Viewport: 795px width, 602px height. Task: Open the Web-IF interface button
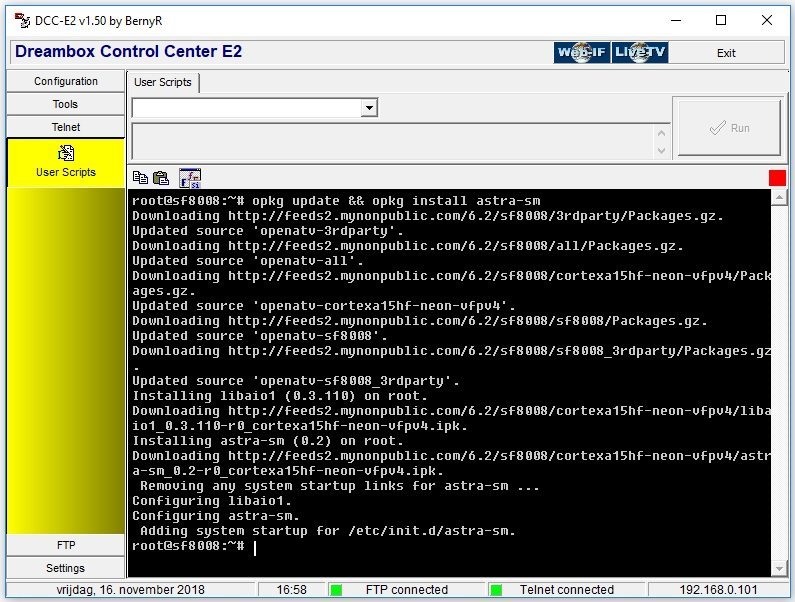pyautogui.click(x=581, y=52)
